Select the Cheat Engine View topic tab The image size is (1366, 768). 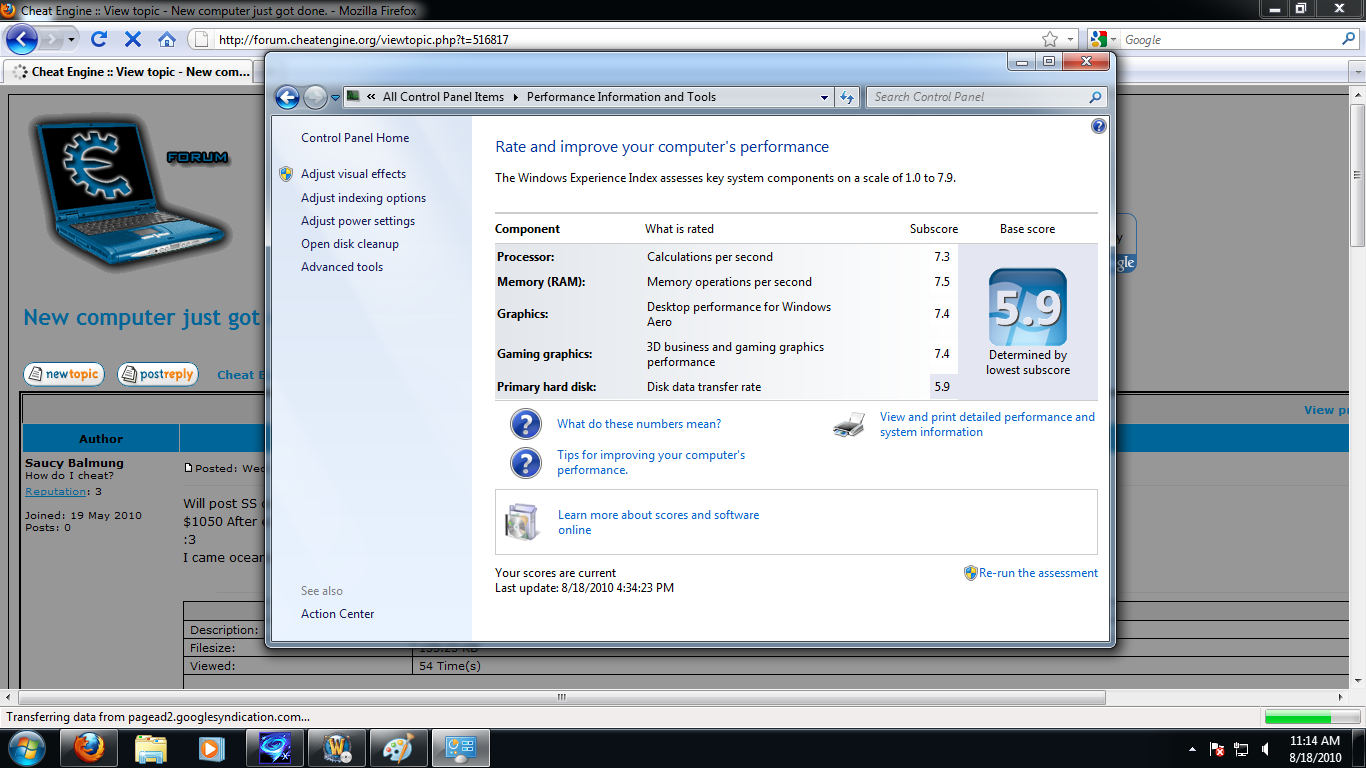(130, 72)
